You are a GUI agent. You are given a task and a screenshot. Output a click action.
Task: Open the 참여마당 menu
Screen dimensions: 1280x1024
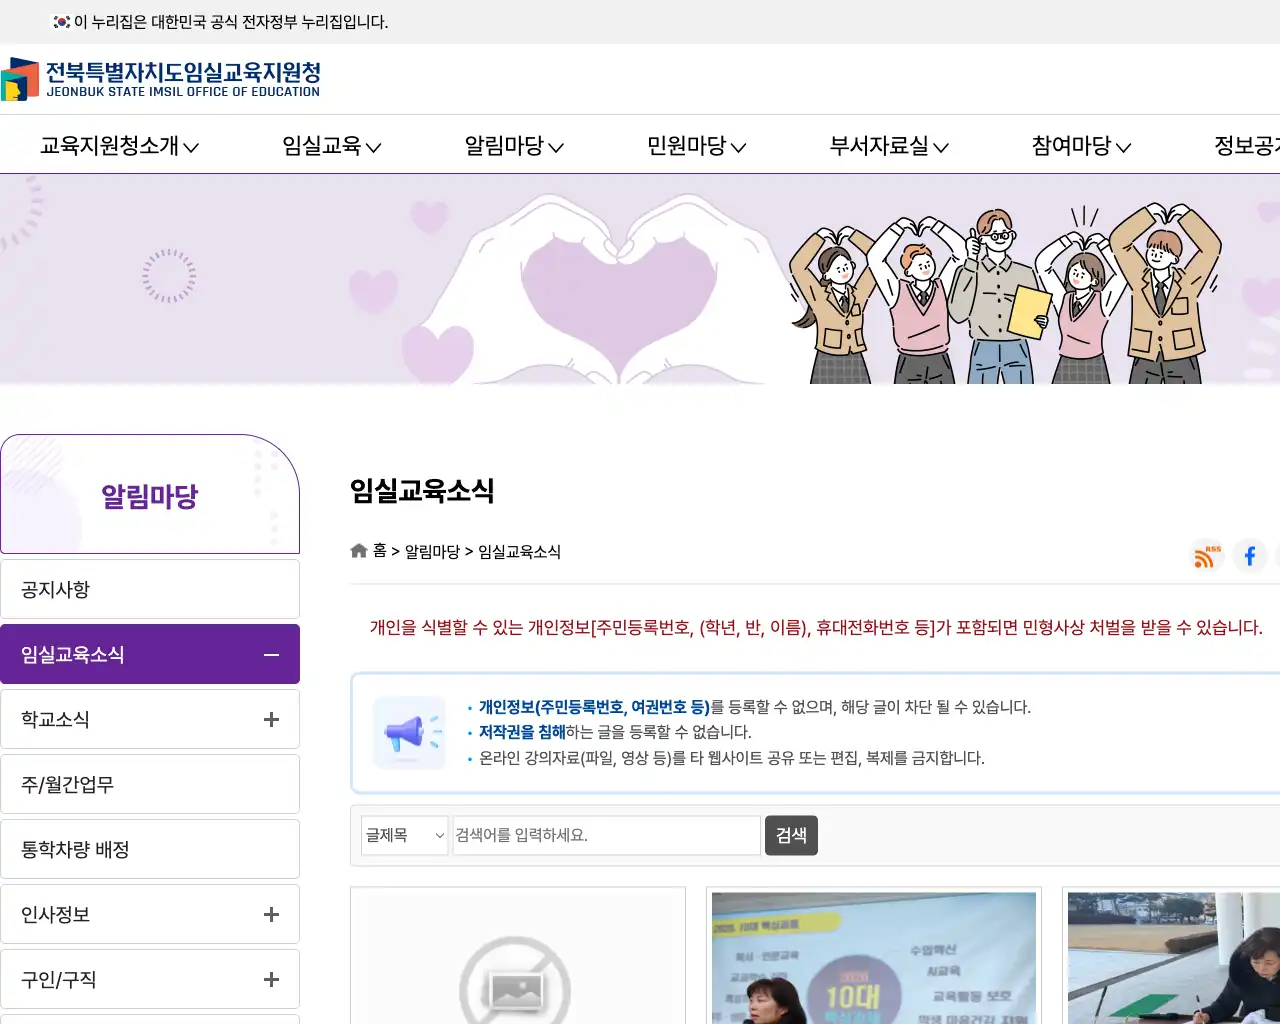click(1079, 145)
